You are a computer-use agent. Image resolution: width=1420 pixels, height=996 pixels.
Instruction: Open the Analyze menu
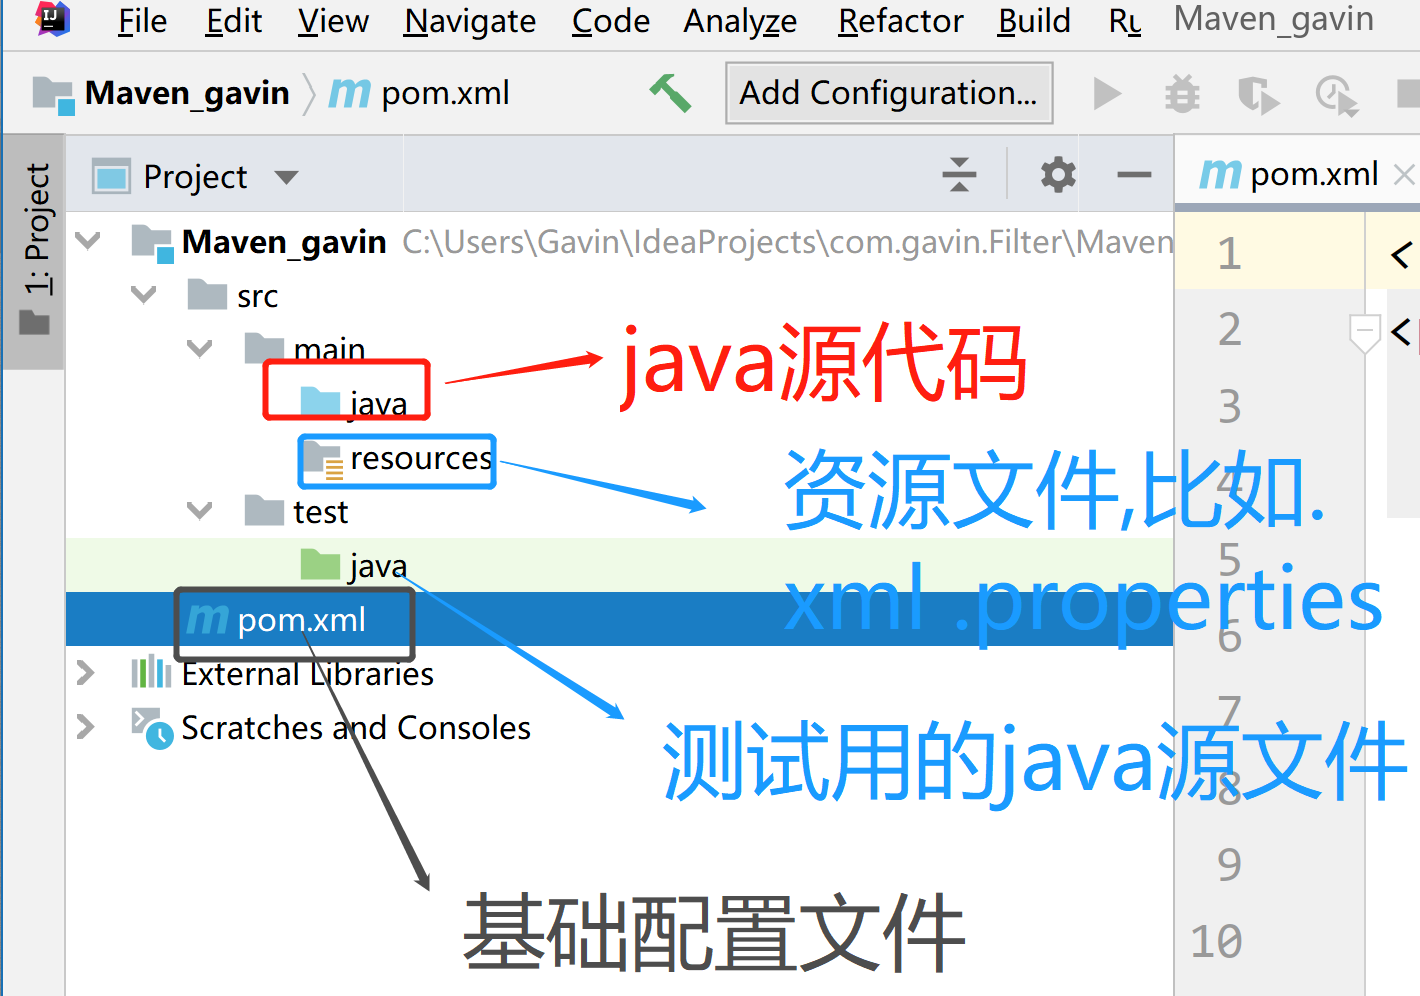740,21
